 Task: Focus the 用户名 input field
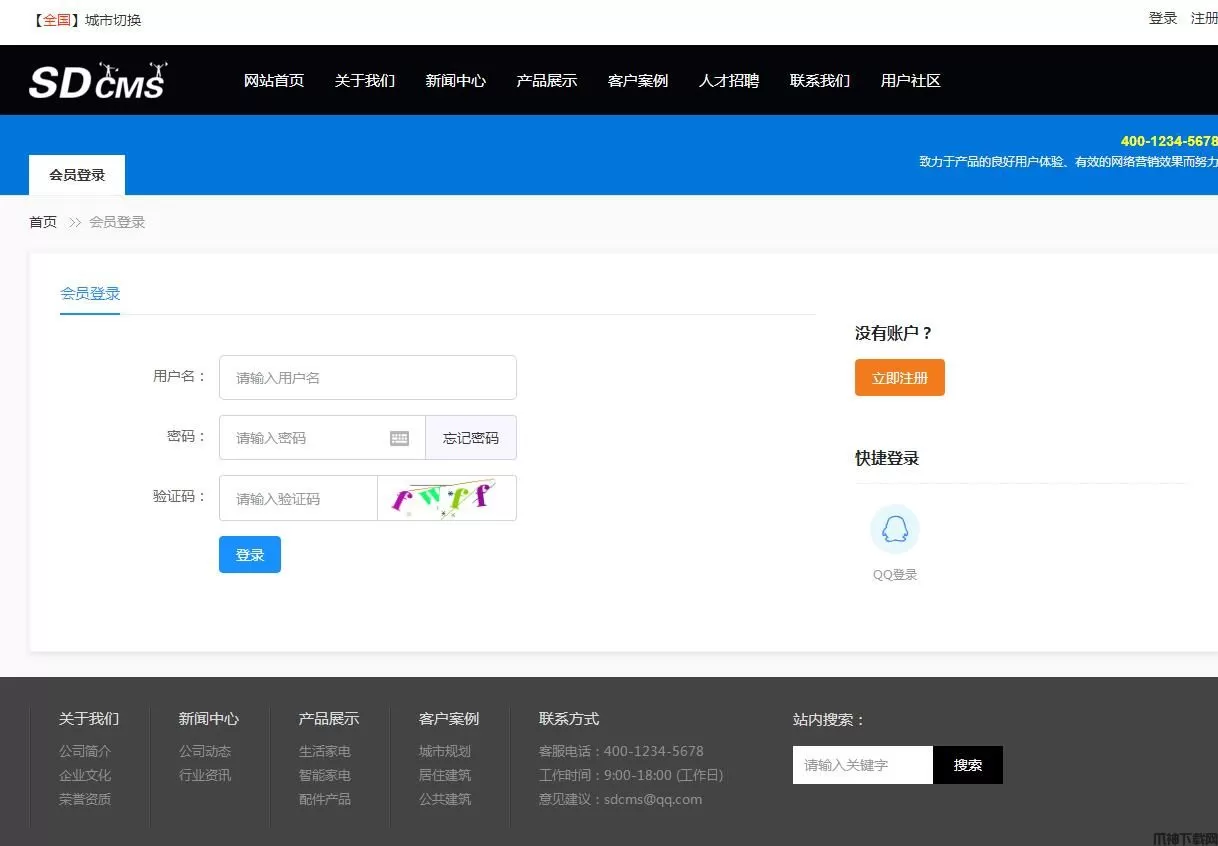[x=367, y=378]
